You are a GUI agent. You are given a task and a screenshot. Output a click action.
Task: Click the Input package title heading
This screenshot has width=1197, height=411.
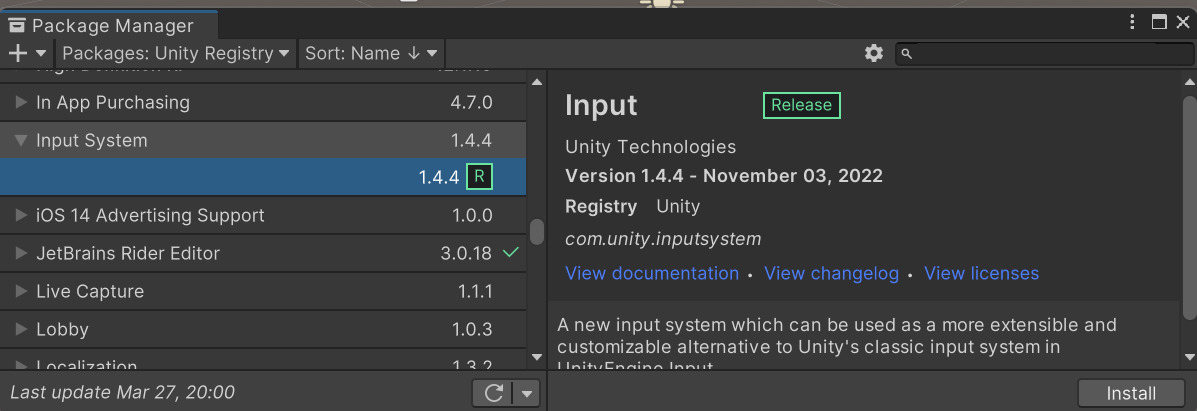601,105
